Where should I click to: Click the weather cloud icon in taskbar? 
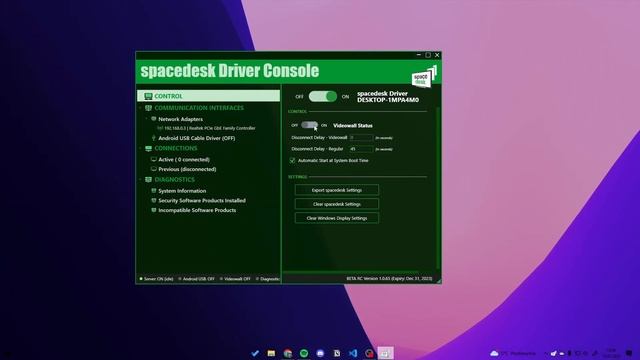[494, 353]
